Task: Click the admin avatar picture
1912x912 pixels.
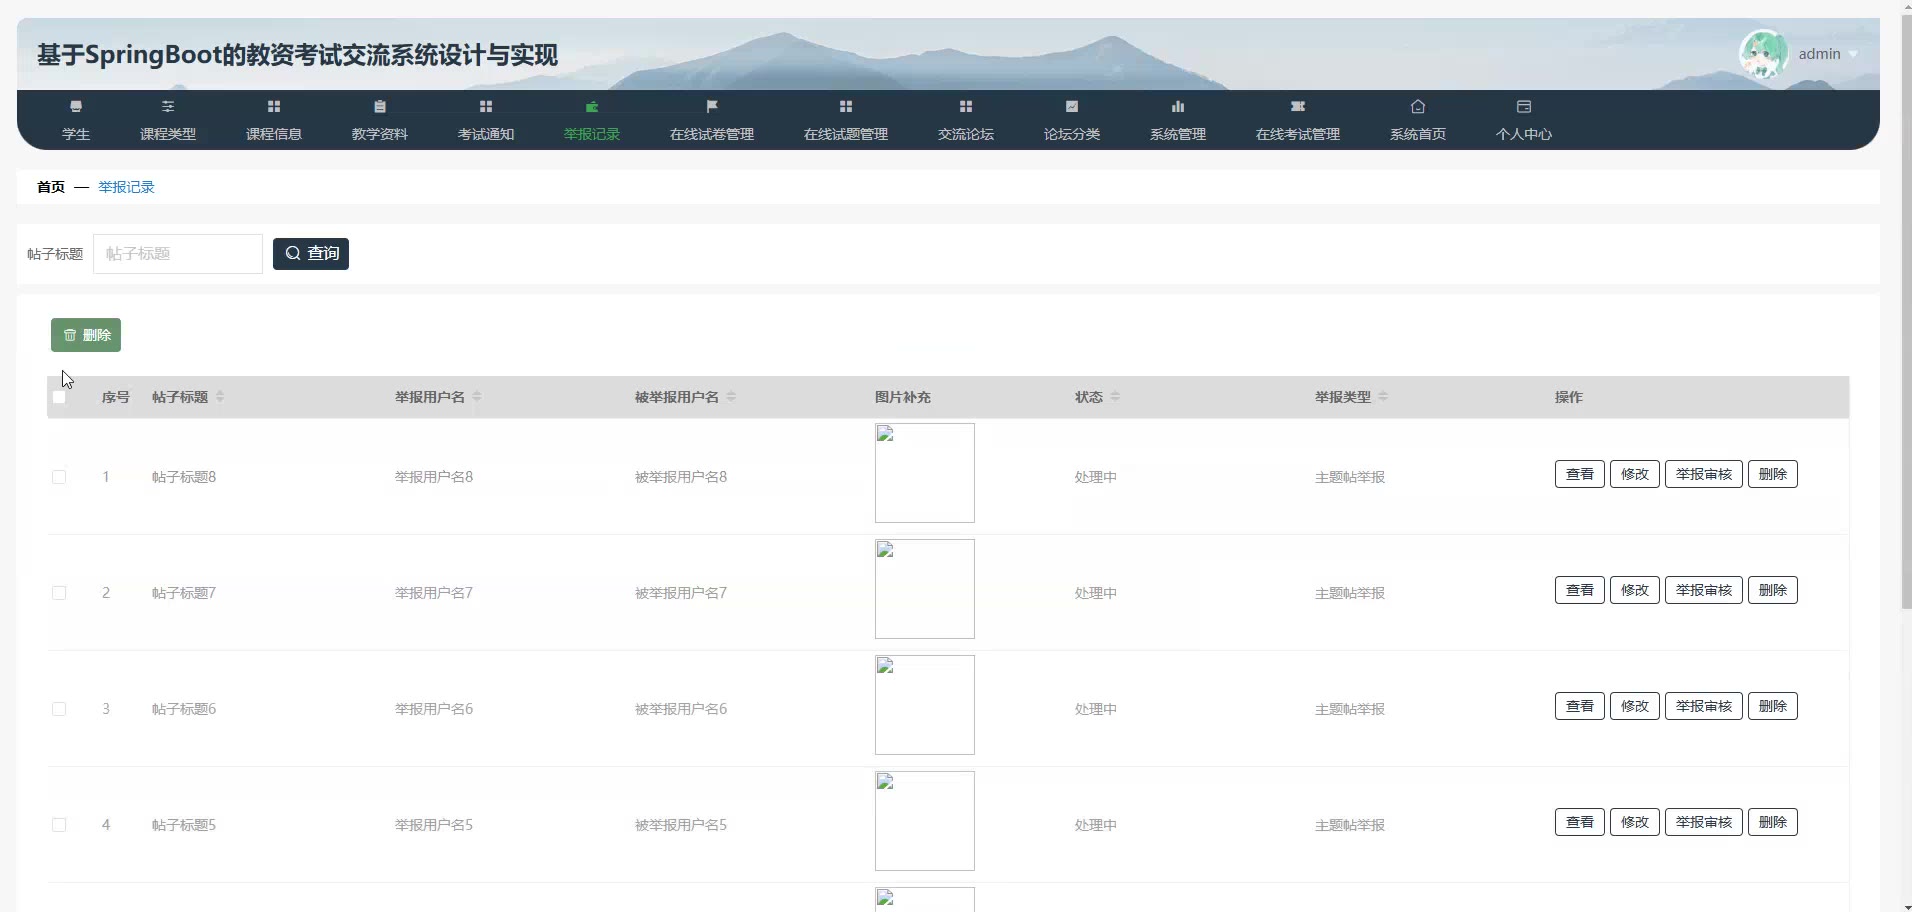Action: pyautogui.click(x=1764, y=54)
